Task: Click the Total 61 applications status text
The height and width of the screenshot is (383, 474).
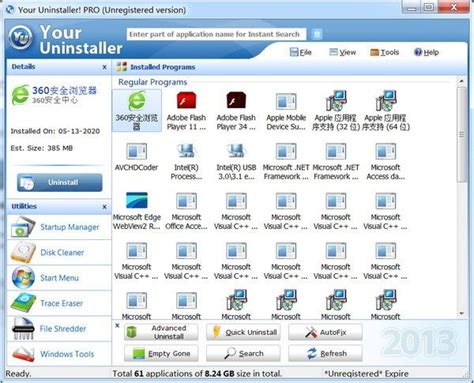Action: [x=197, y=374]
